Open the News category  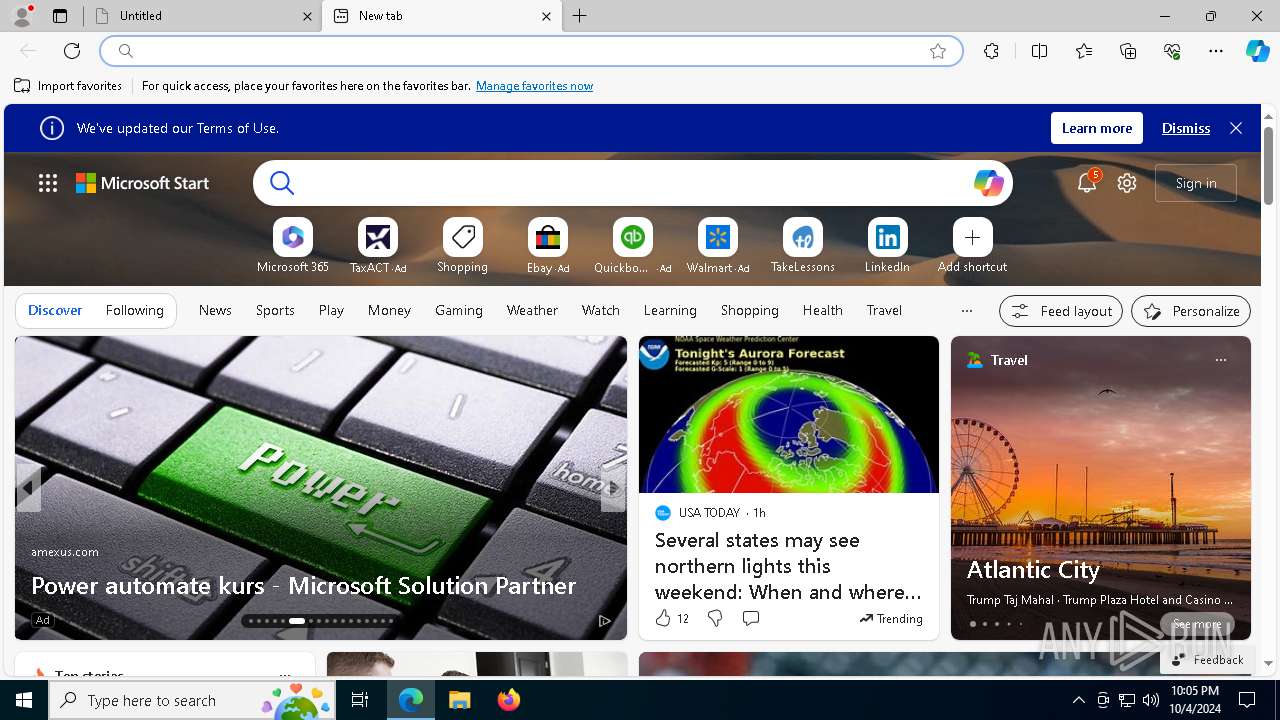tap(215, 311)
